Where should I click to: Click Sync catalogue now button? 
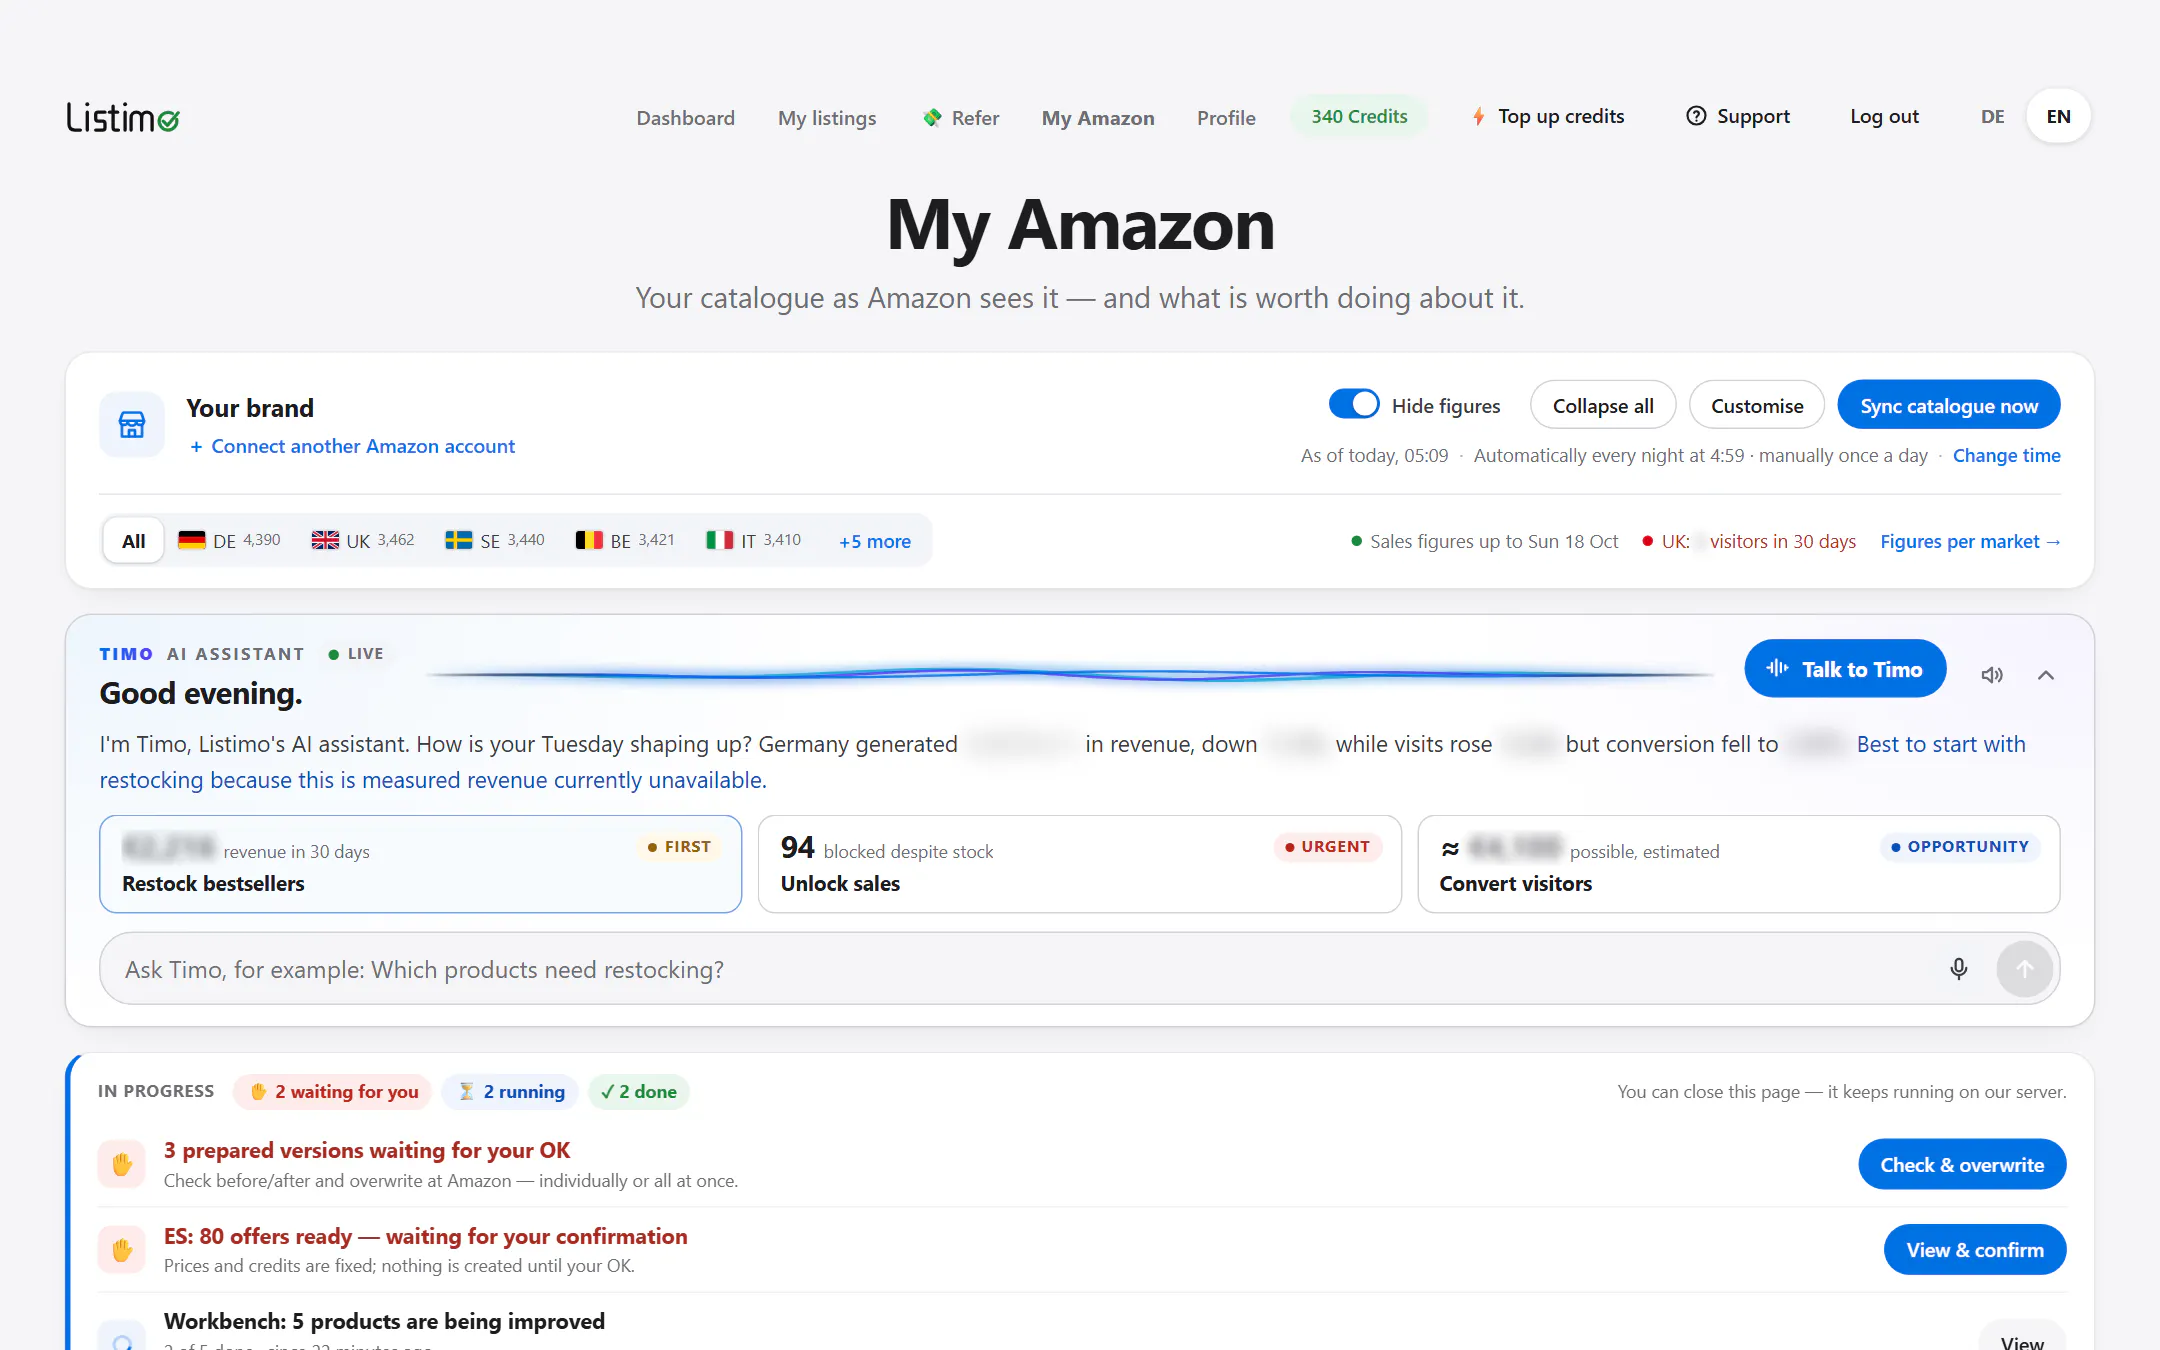click(1948, 406)
